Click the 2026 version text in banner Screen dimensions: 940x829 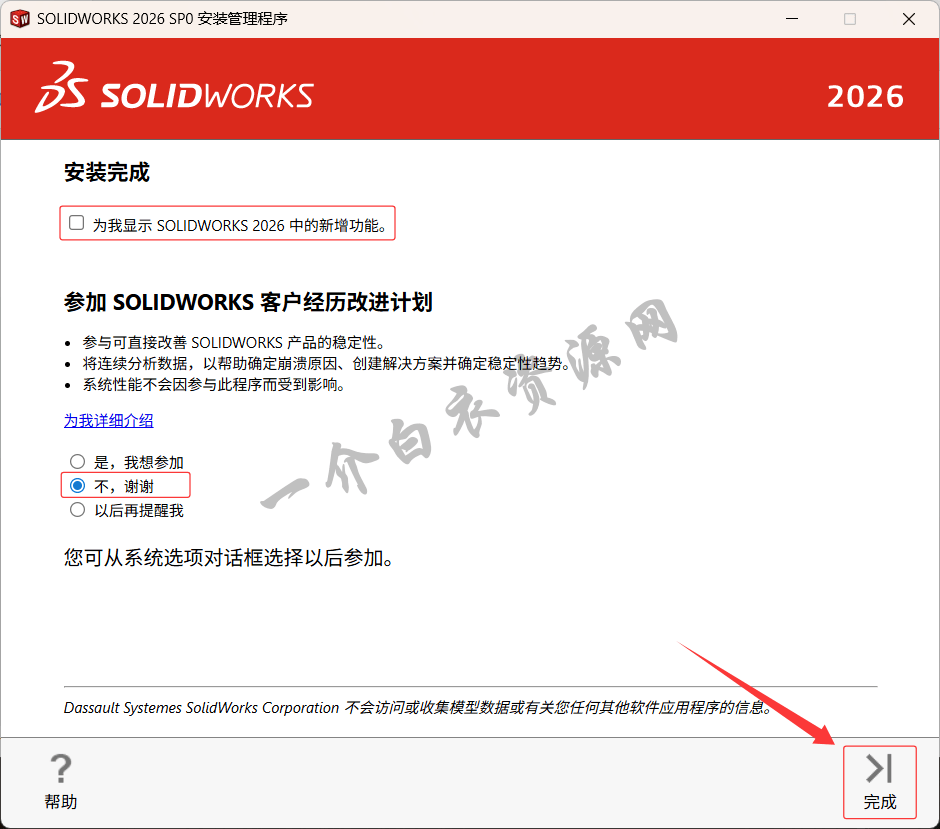(x=865, y=96)
